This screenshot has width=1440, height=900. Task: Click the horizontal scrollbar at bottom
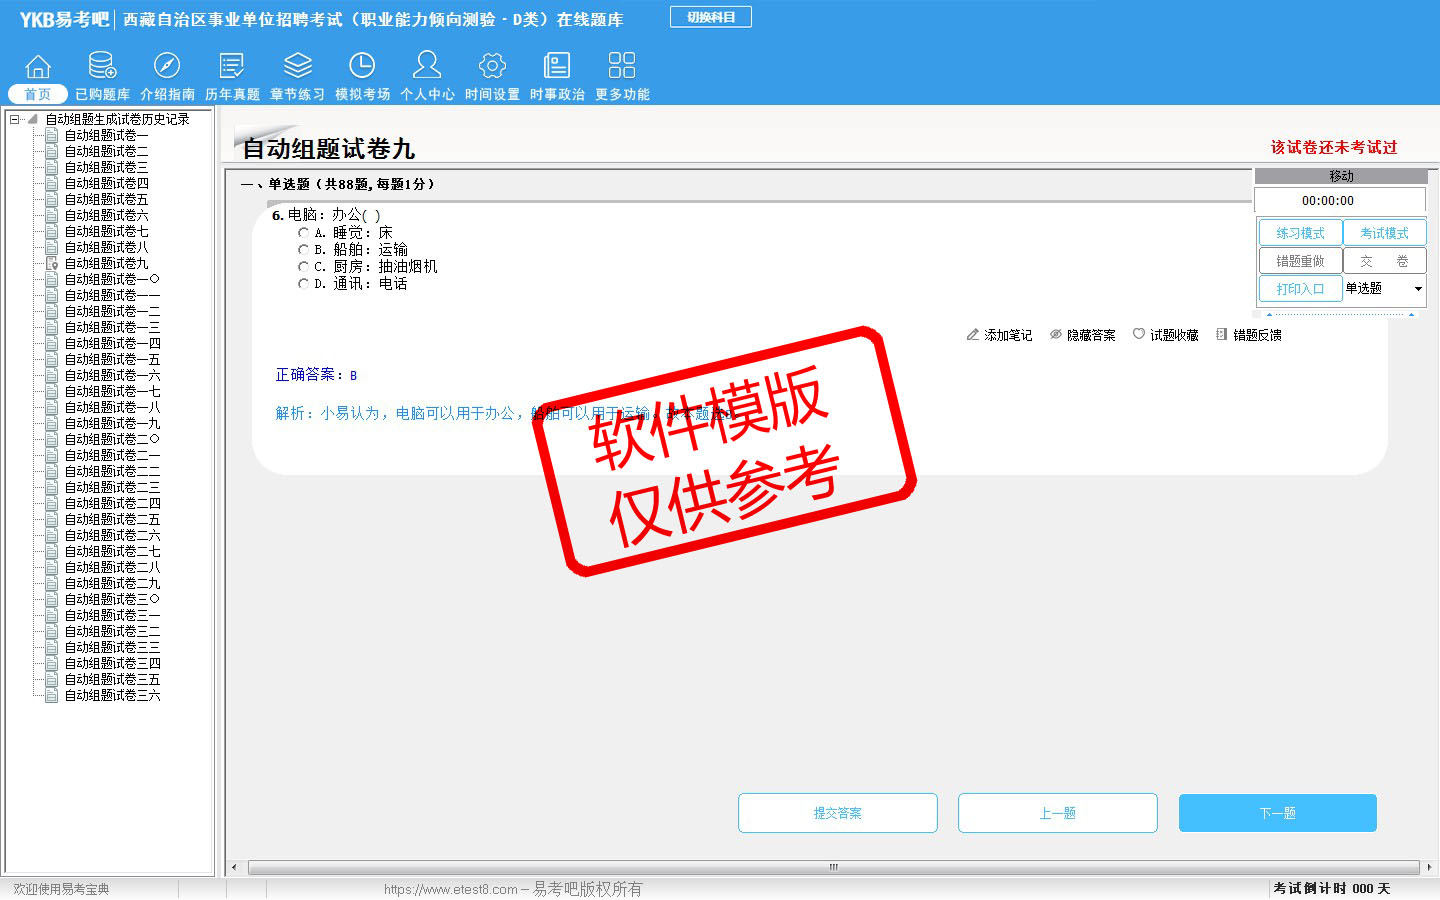coord(832,867)
